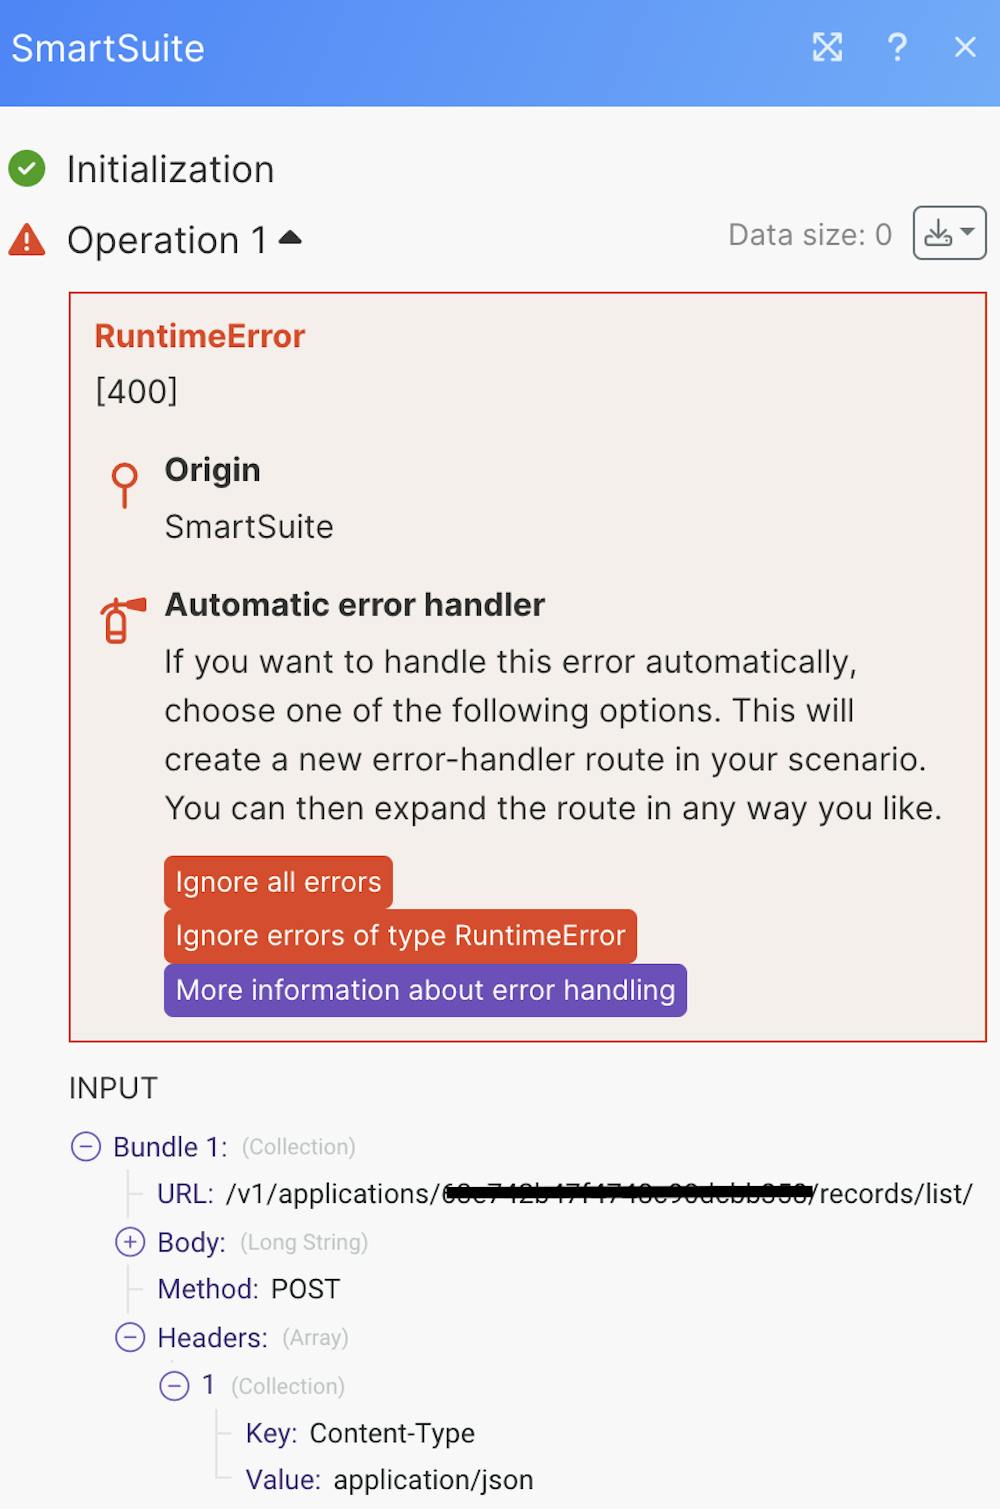
Task: Collapse Operation 1 using the arrow
Action: 290,238
